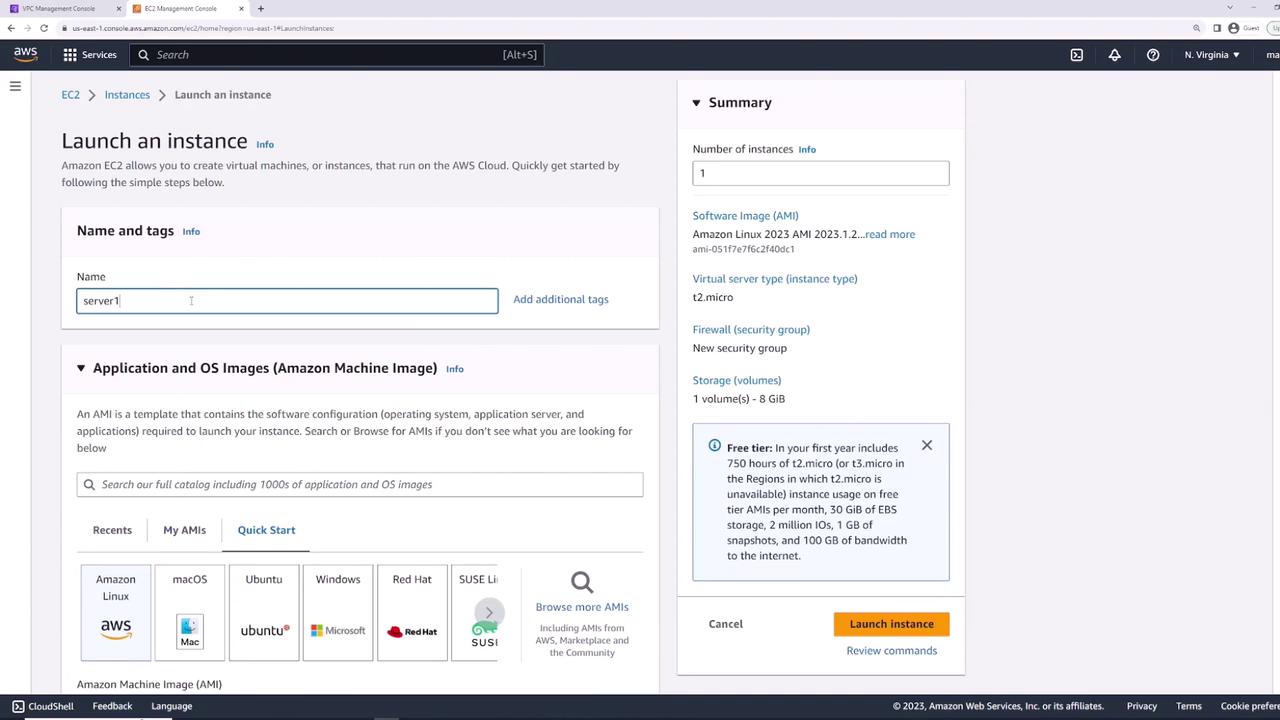Screen dimensions: 1280x720
Task: Open Info next to Launch an instance
Action: pos(265,144)
